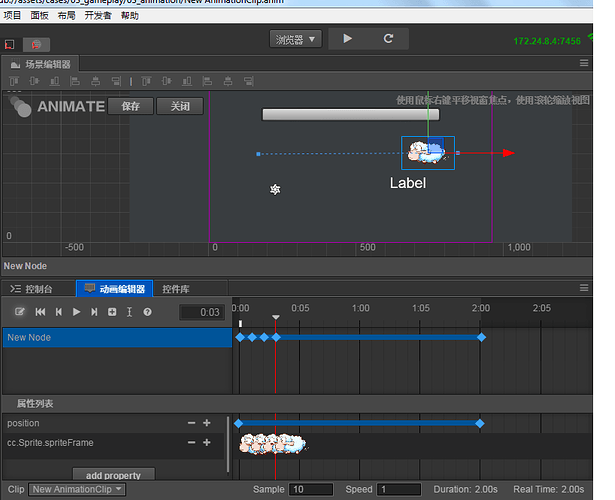Click the distribute horizontal center icon
615x500 pixels.
228,81
